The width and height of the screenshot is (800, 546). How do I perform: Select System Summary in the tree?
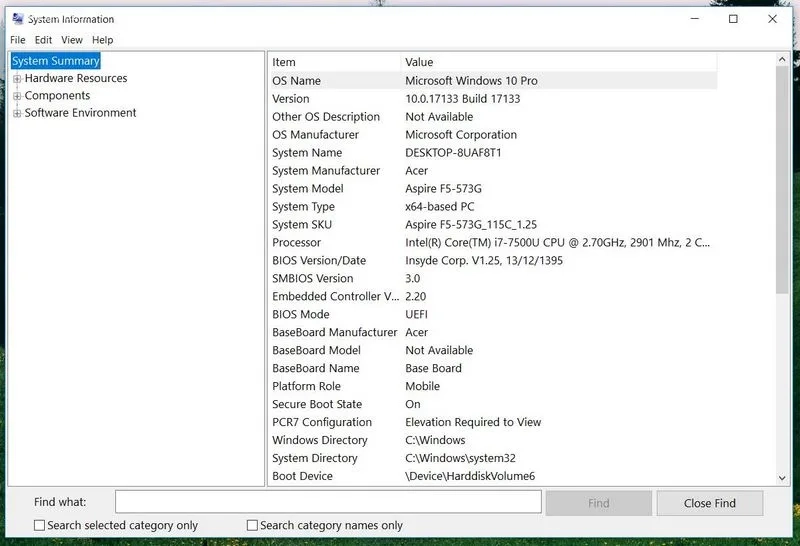tap(56, 61)
